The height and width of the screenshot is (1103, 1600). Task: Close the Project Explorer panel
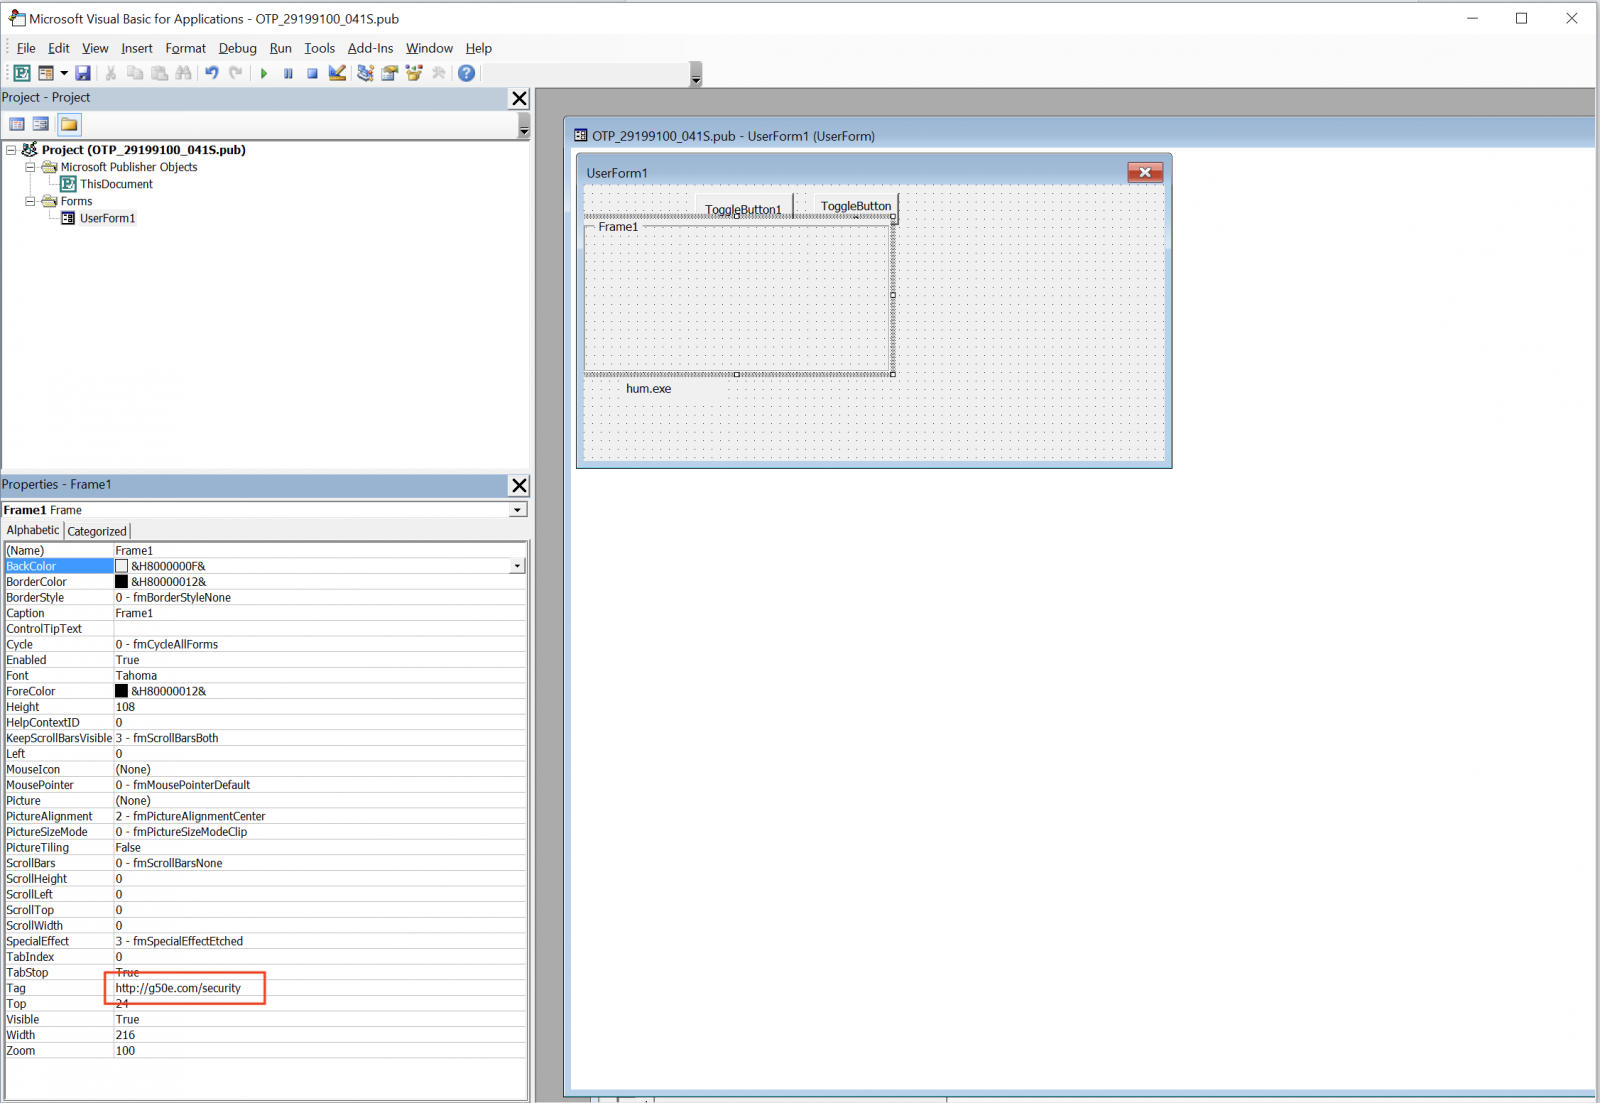[519, 98]
